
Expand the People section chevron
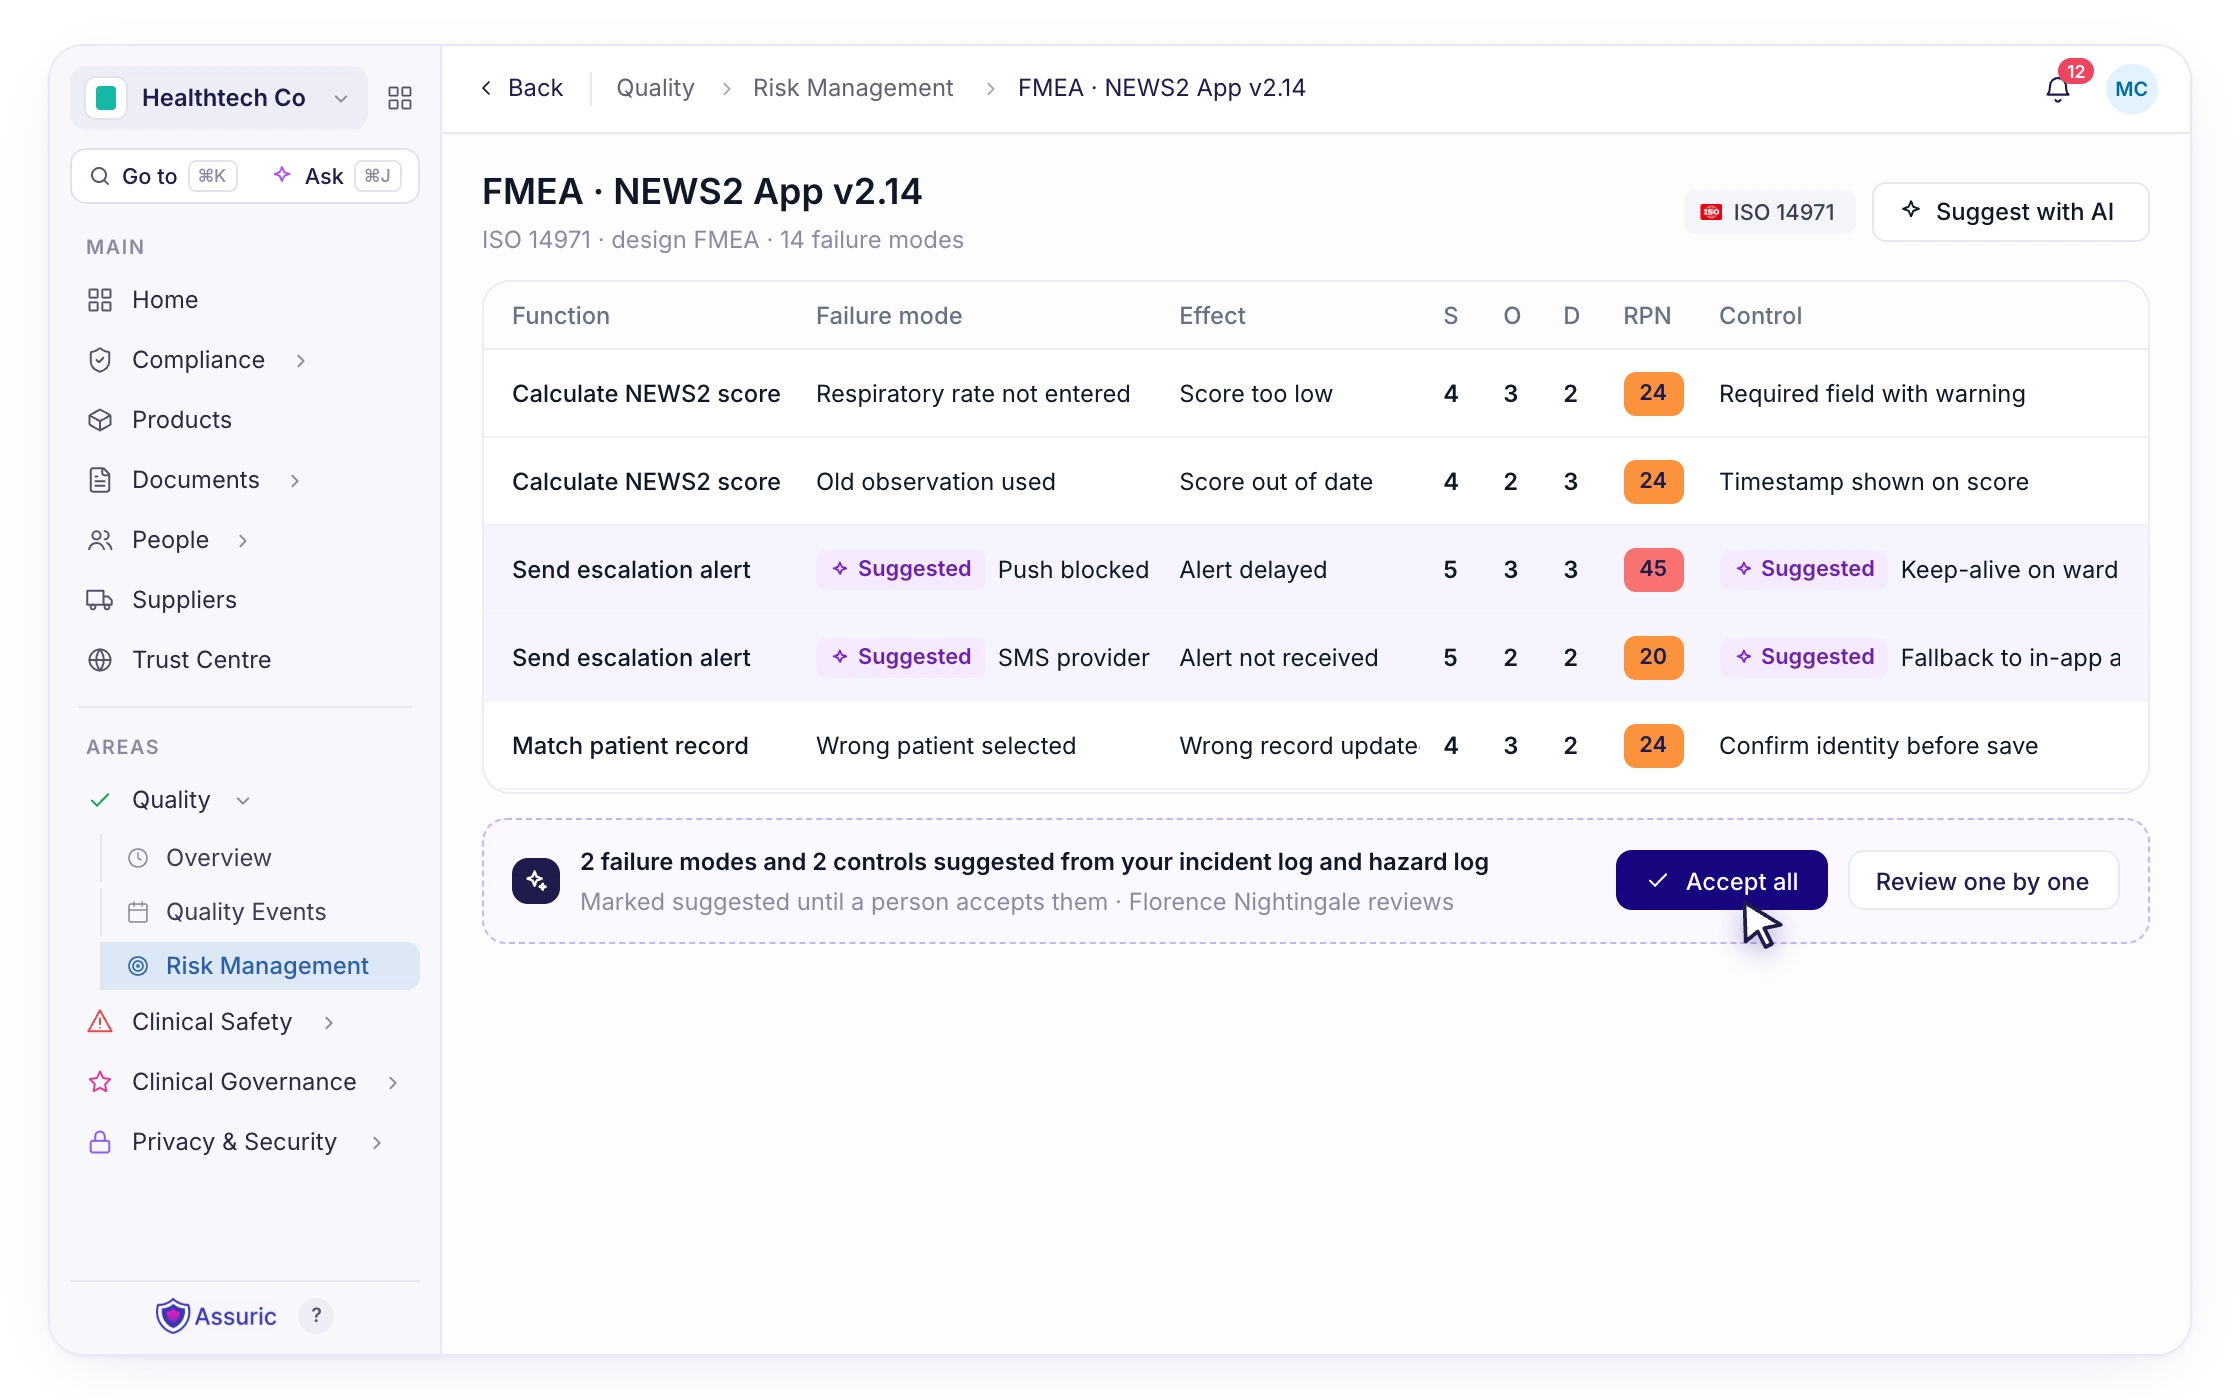(x=243, y=540)
